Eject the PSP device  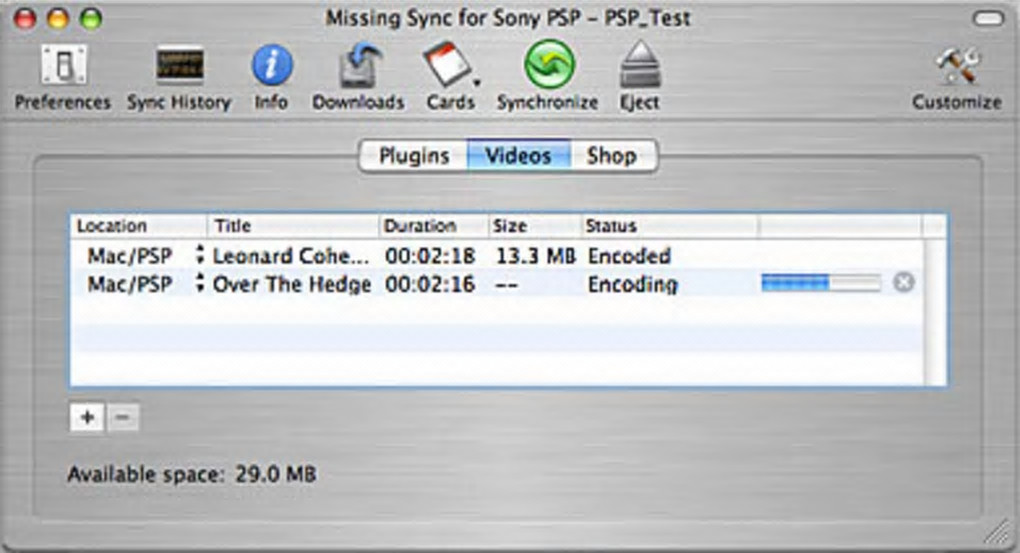coord(638,68)
